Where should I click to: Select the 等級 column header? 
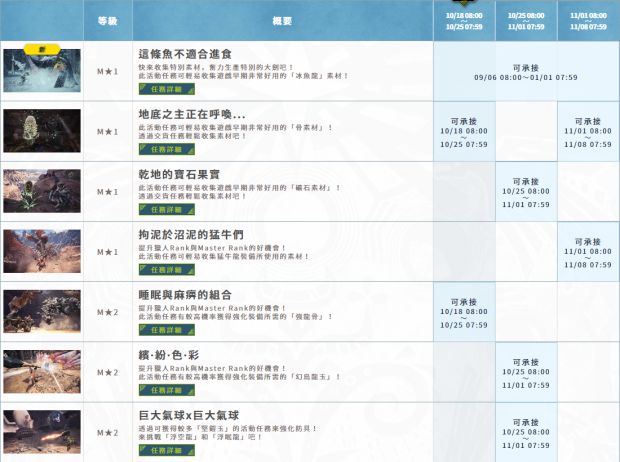pos(108,20)
